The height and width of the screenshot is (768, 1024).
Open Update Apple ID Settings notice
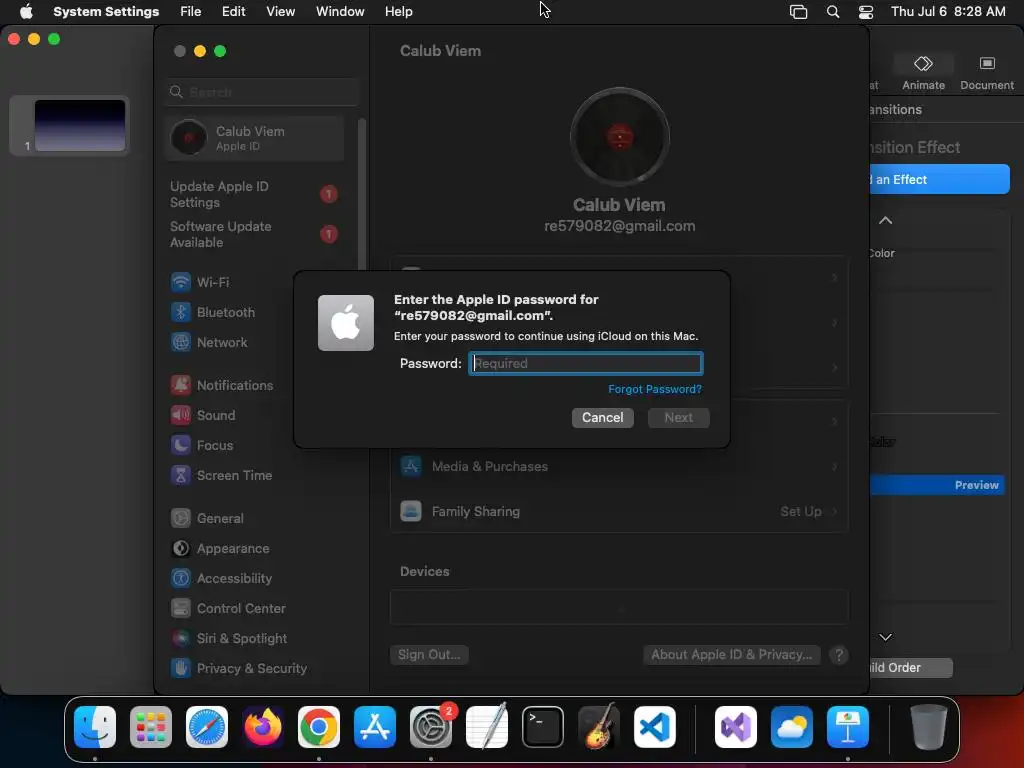pyautogui.click(x=255, y=195)
